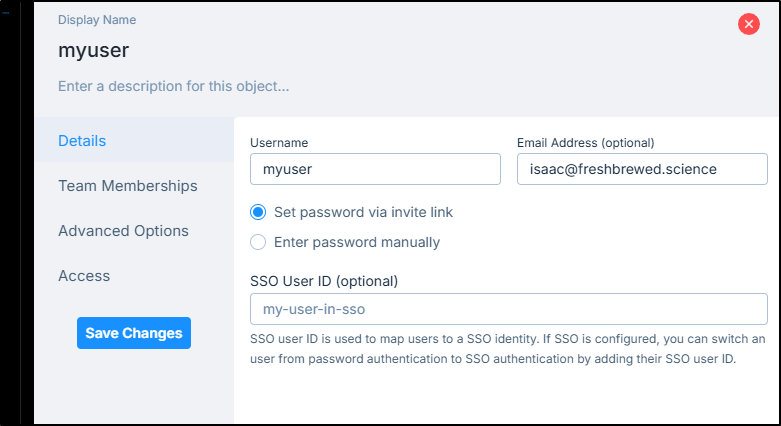Click the object description placeholder text

pos(173,86)
